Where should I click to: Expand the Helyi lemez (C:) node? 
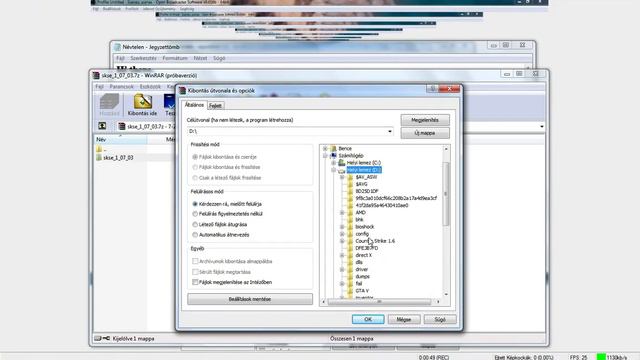tap(333, 162)
